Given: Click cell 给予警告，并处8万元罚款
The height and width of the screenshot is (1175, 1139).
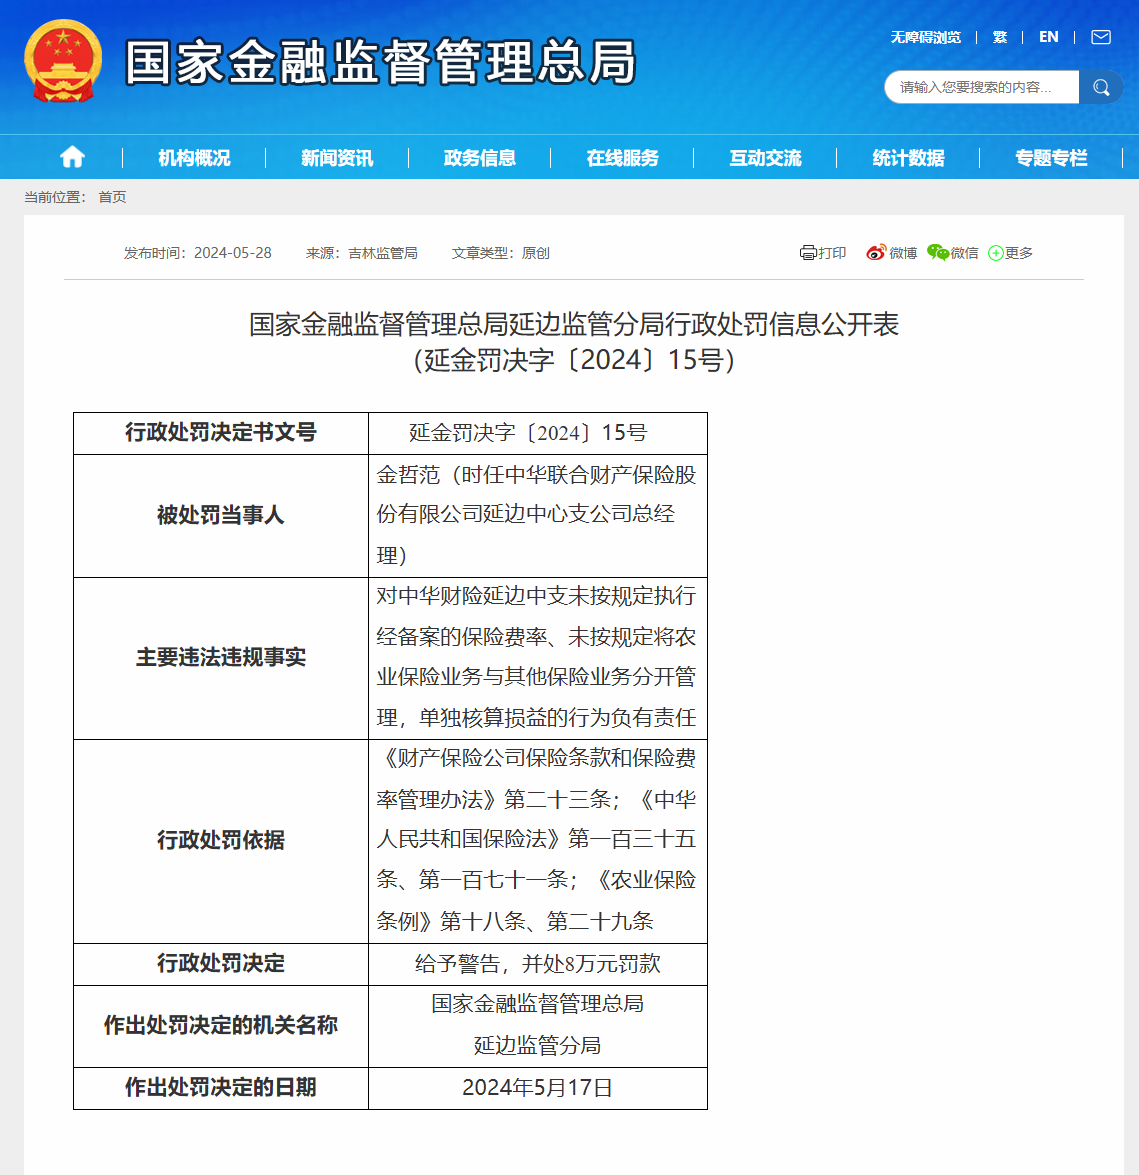Looking at the screenshot, I should tap(538, 964).
